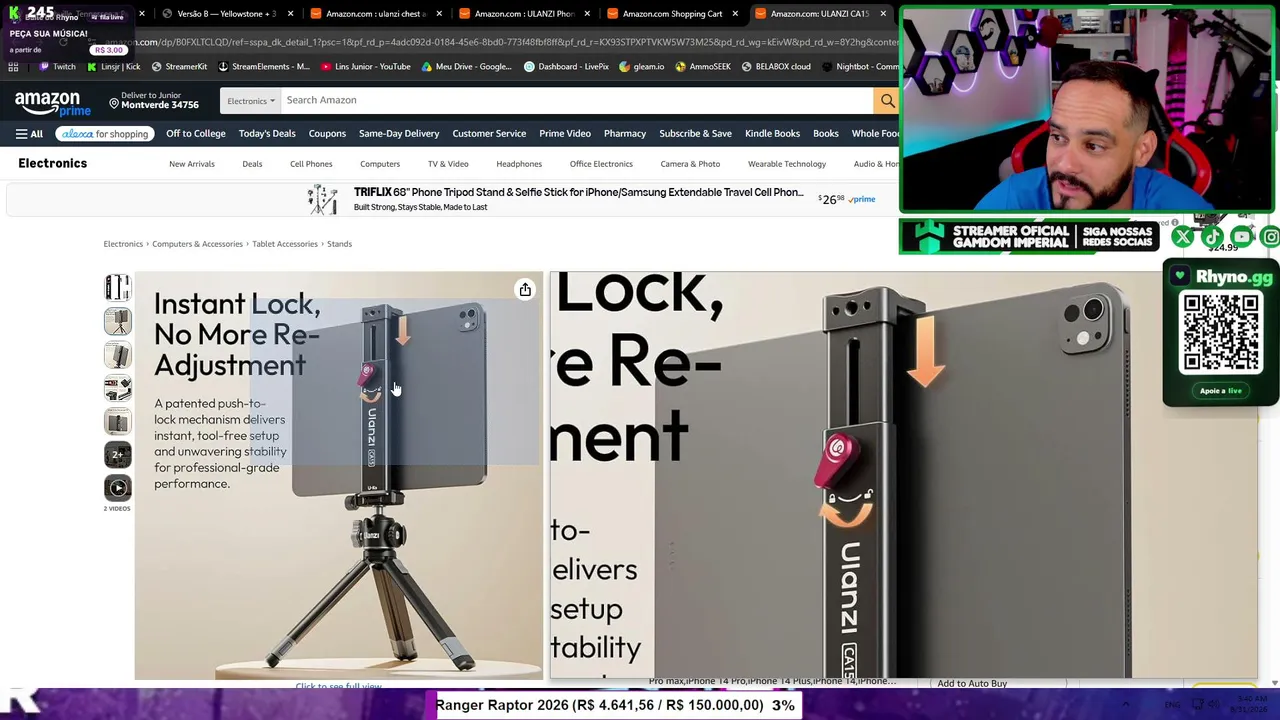Screen dimensions: 1280x720
Task: Play the product videos thumbnail
Action: 118,488
